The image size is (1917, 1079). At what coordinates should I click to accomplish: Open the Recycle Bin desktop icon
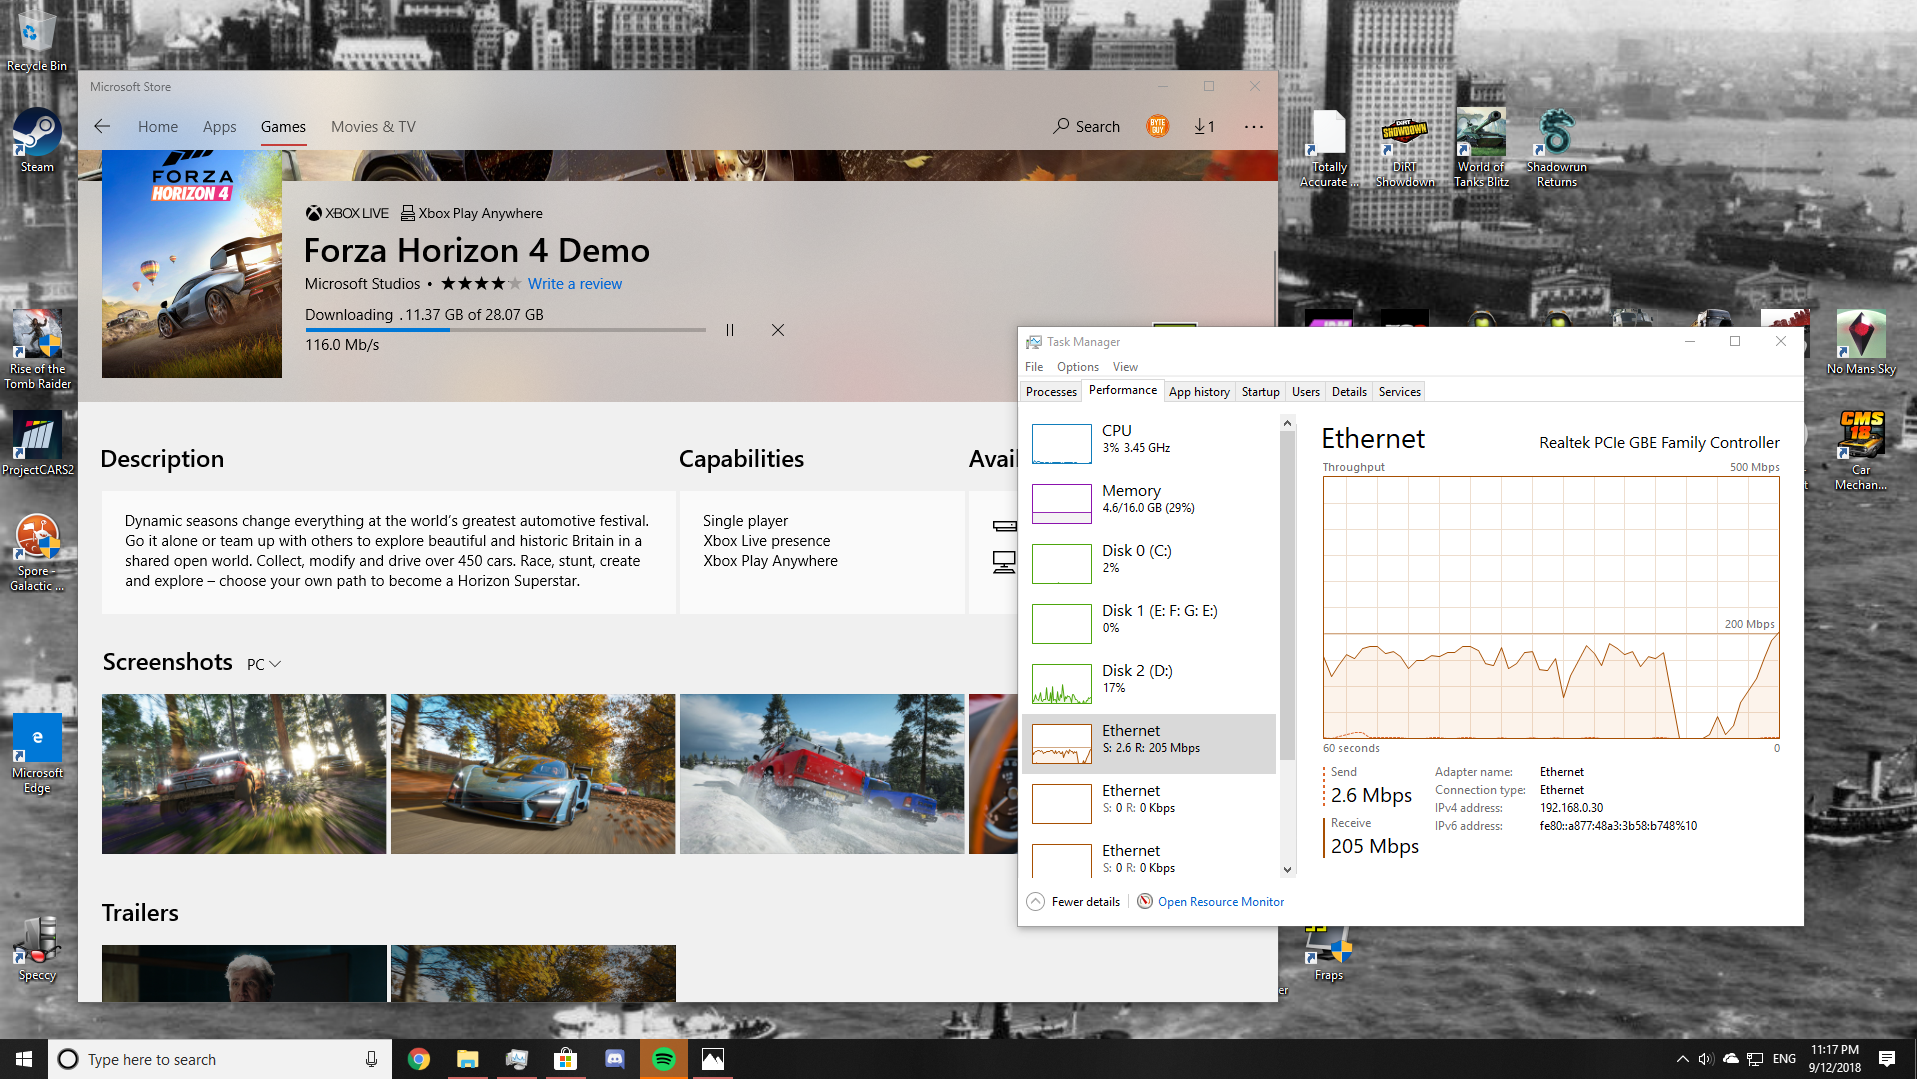pos(37,40)
